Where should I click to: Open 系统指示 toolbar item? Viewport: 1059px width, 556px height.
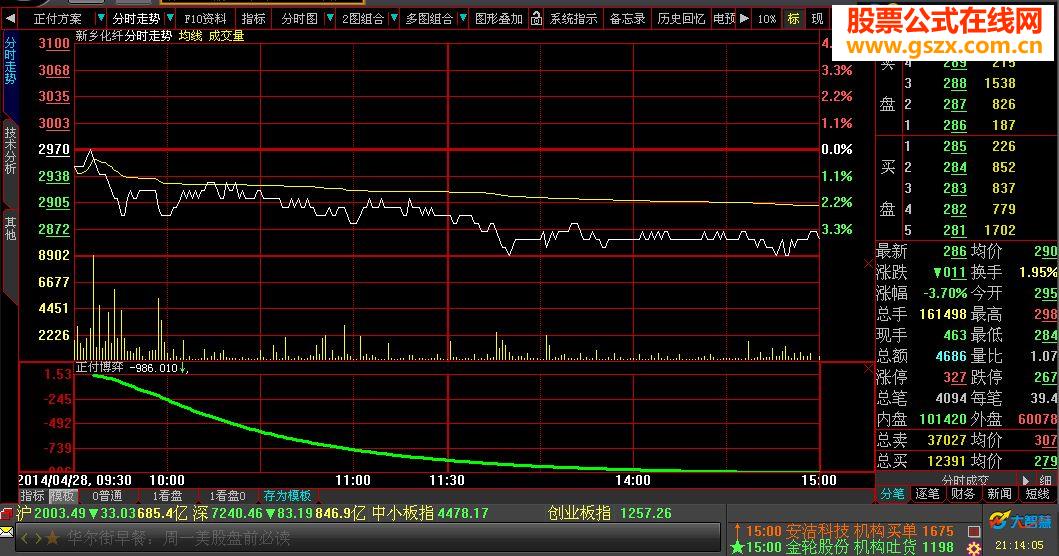point(573,19)
